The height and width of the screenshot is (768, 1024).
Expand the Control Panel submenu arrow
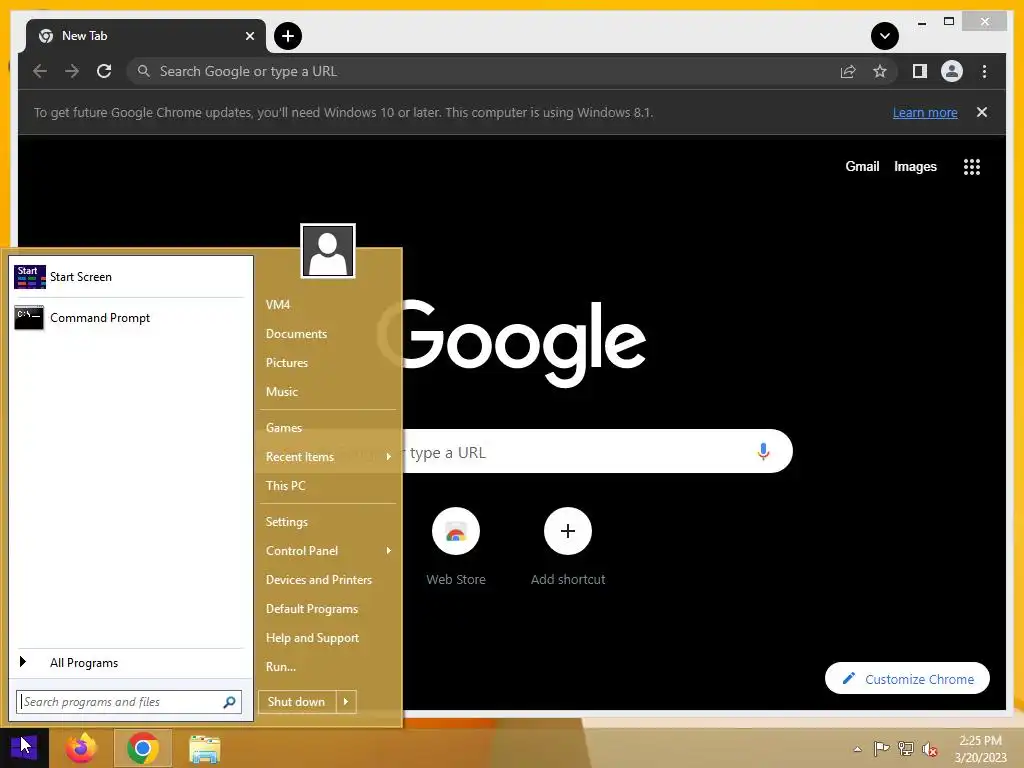click(x=389, y=551)
